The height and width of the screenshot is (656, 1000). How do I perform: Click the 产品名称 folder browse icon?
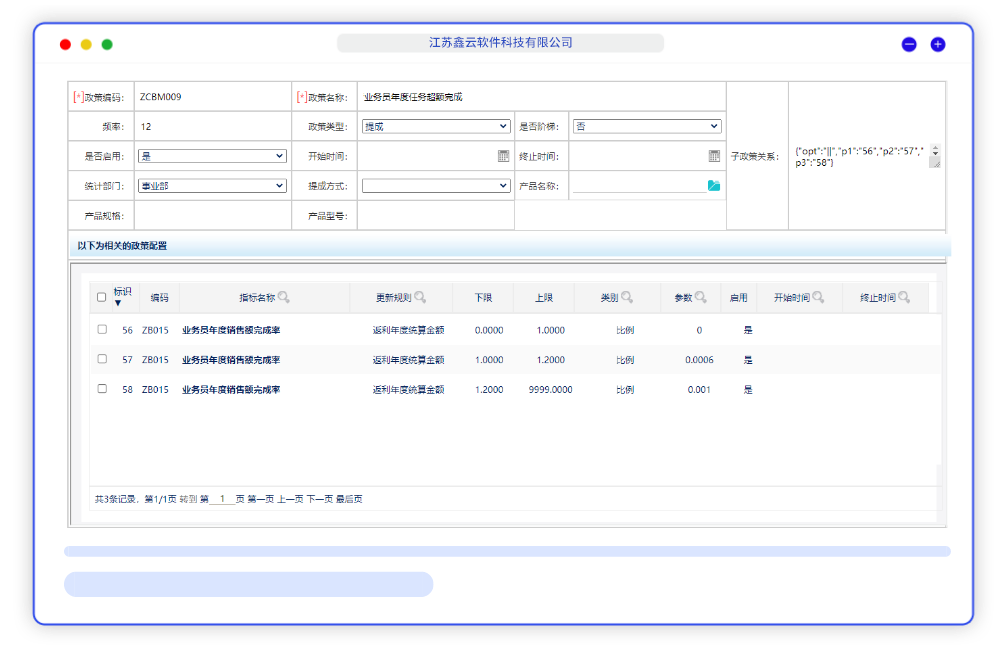tap(714, 185)
